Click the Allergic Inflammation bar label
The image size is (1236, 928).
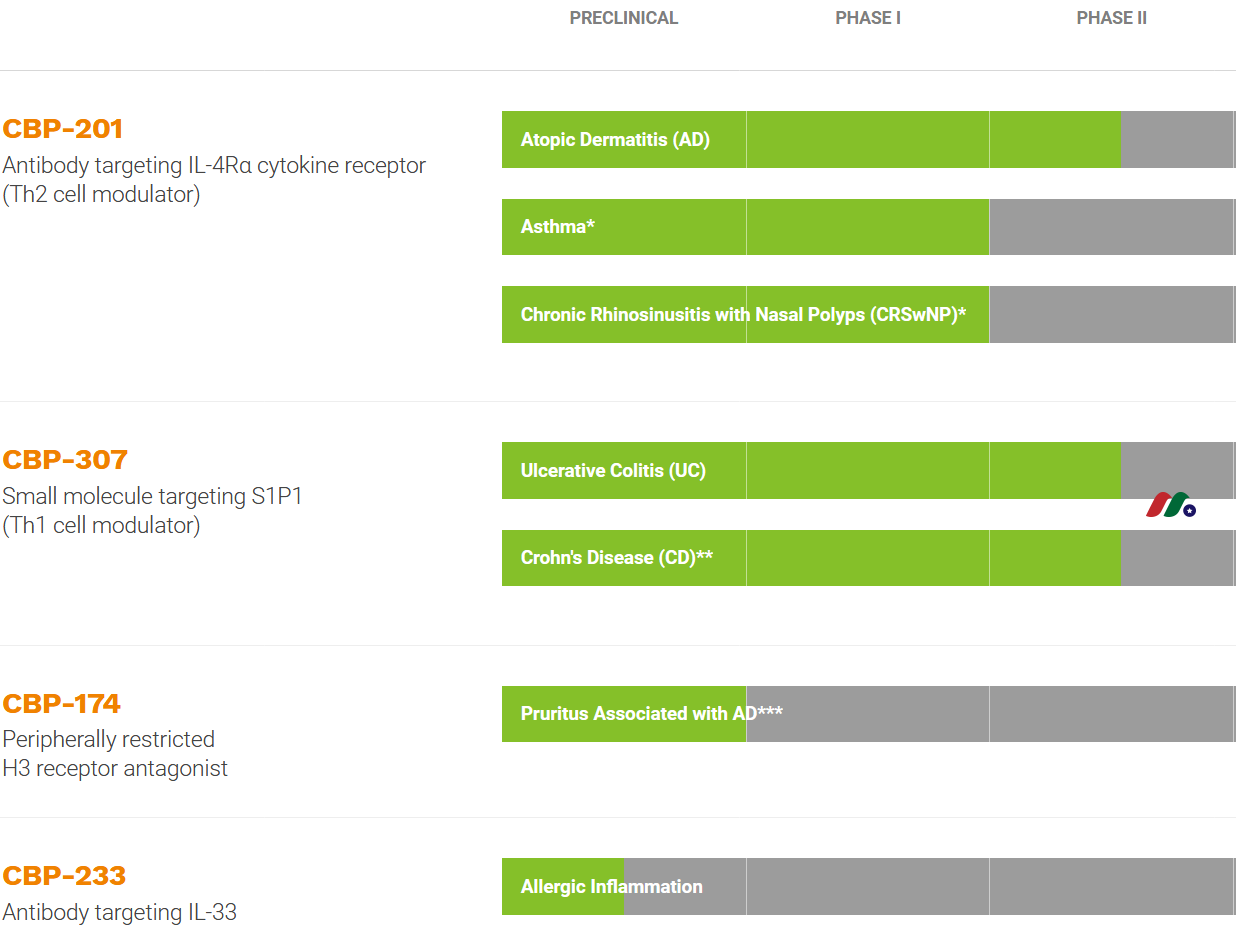click(x=611, y=887)
